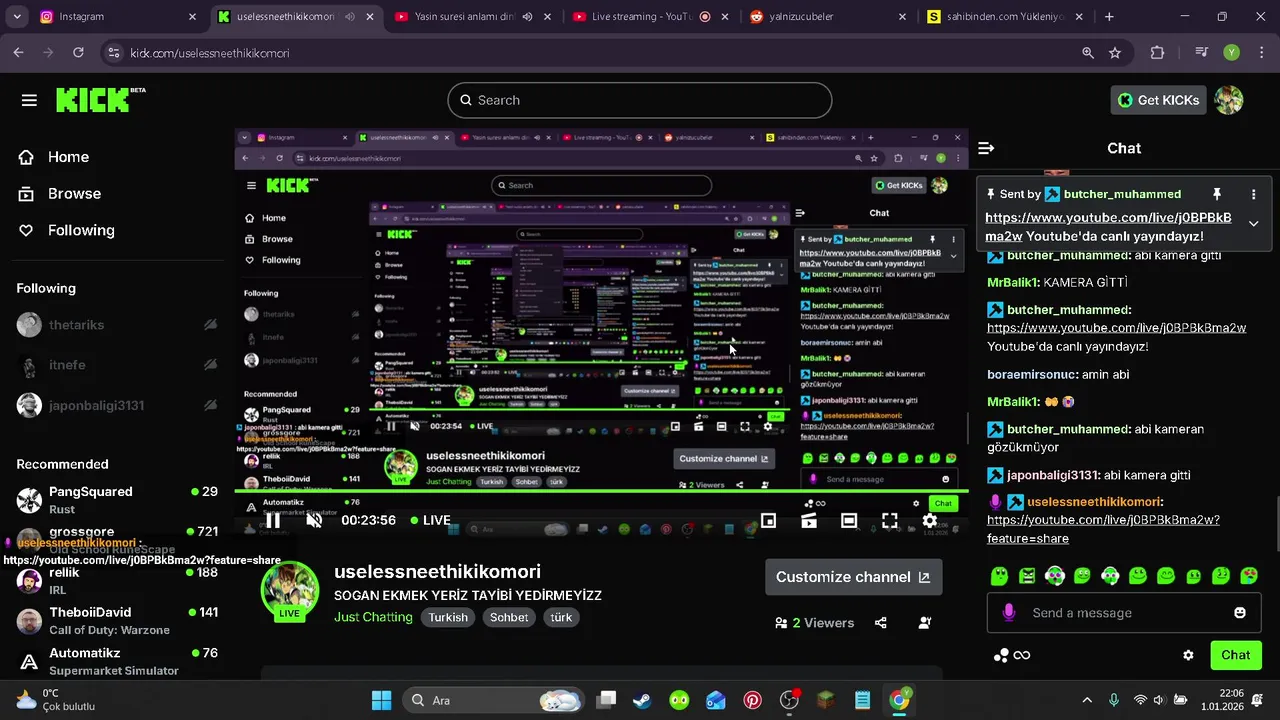Open the Chrome extensions puzzle icon
1280x720 pixels.
[1157, 53]
